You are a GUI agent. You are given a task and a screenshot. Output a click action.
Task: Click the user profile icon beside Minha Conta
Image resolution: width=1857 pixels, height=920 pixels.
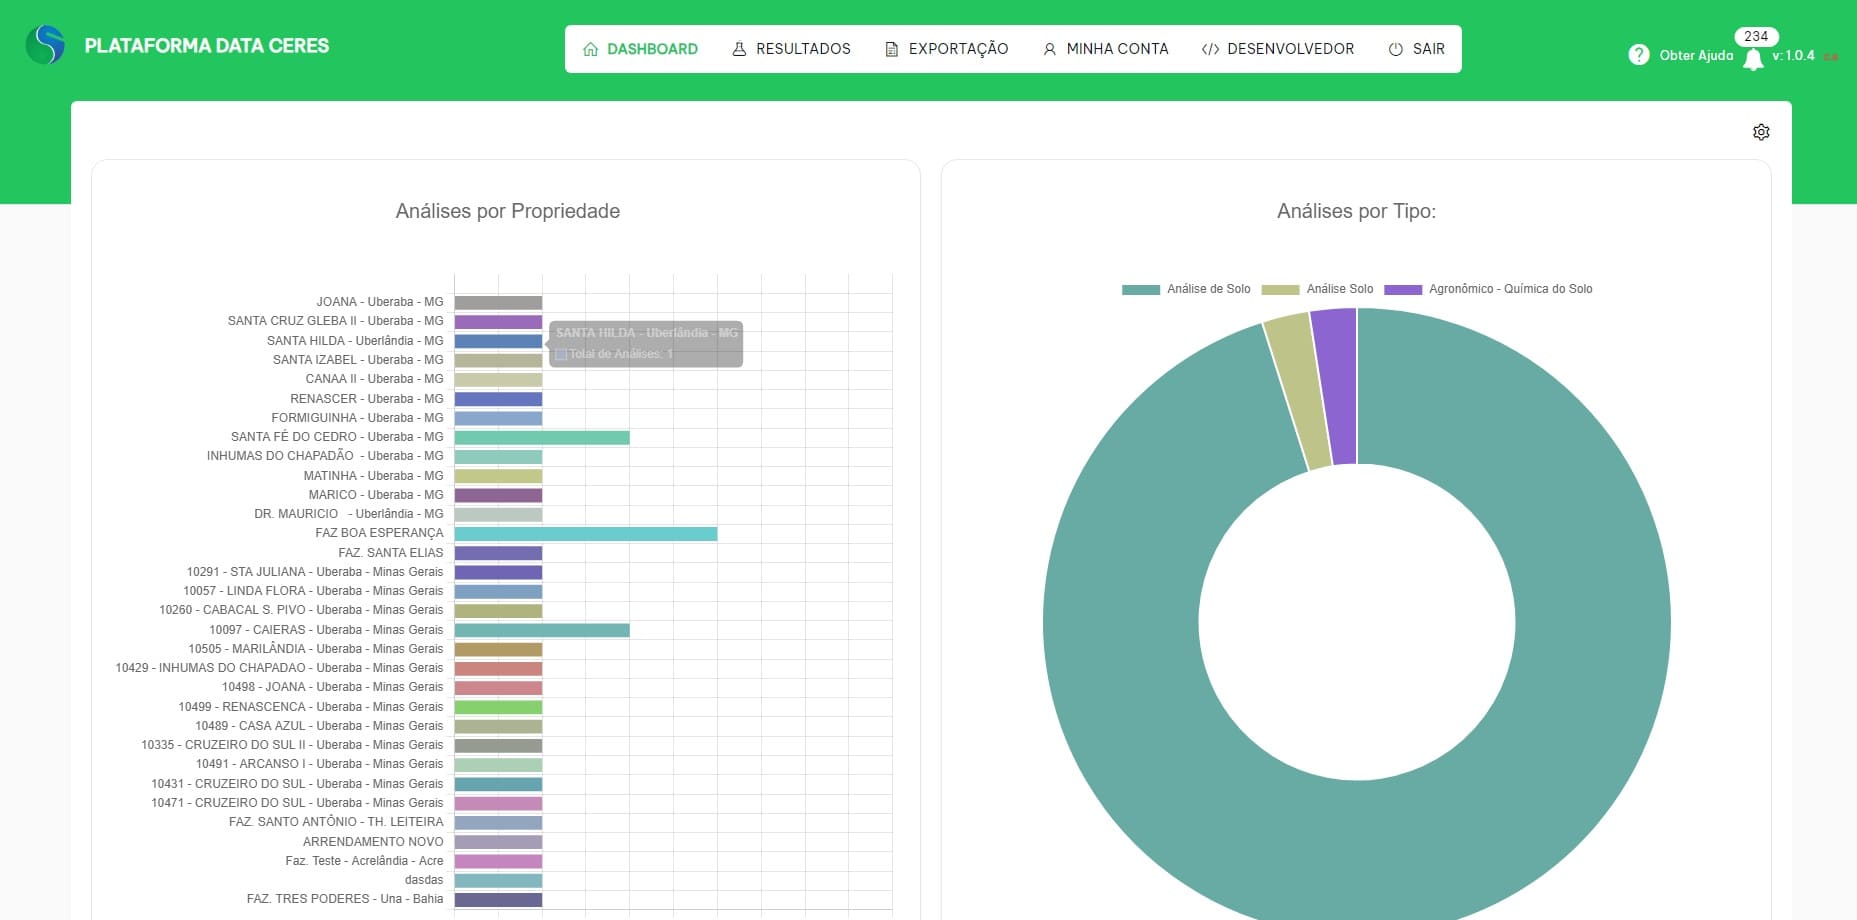[1049, 48]
